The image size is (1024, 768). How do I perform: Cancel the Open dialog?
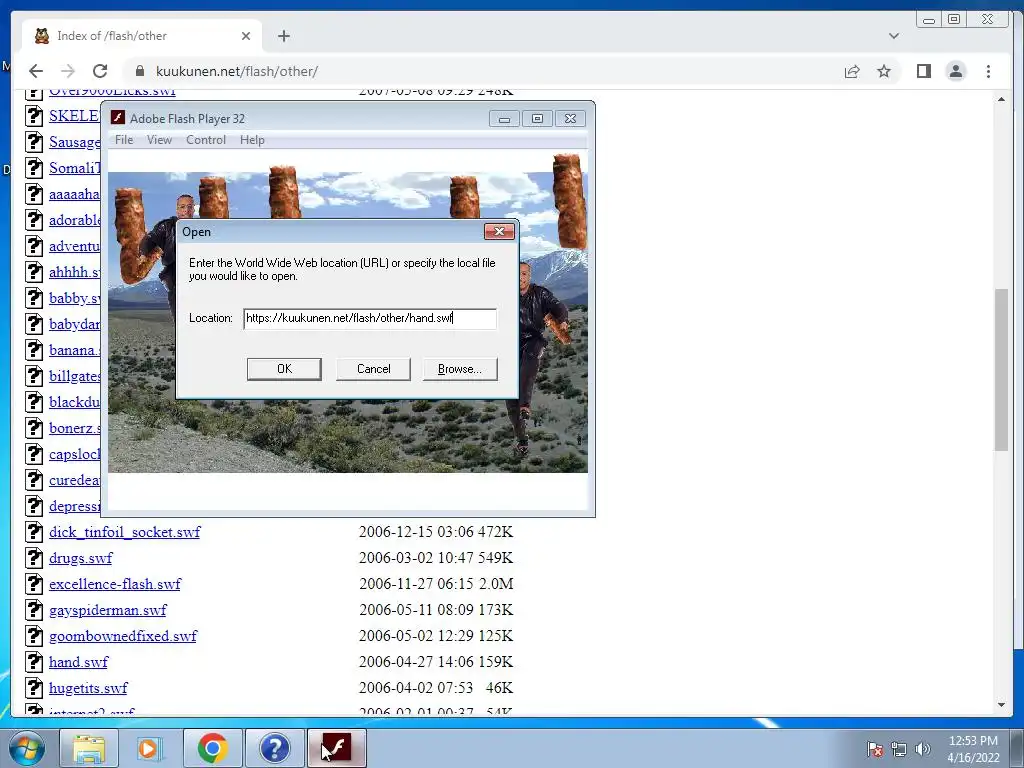pyautogui.click(x=374, y=369)
